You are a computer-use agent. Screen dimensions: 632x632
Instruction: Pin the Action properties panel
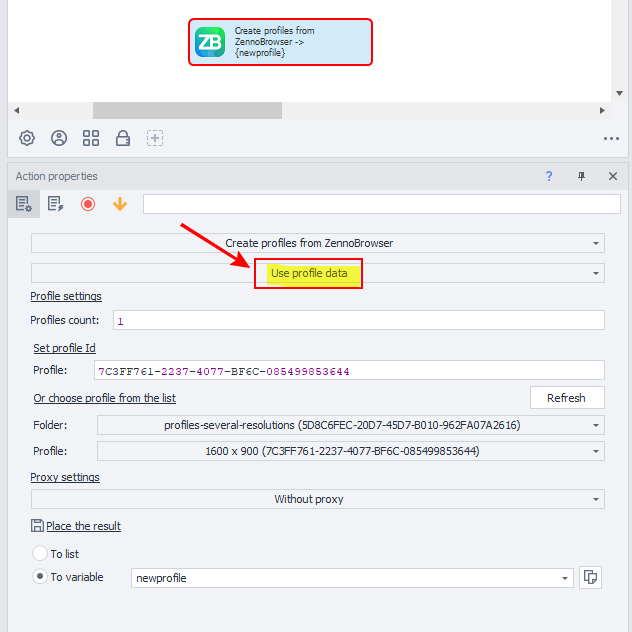(x=581, y=176)
